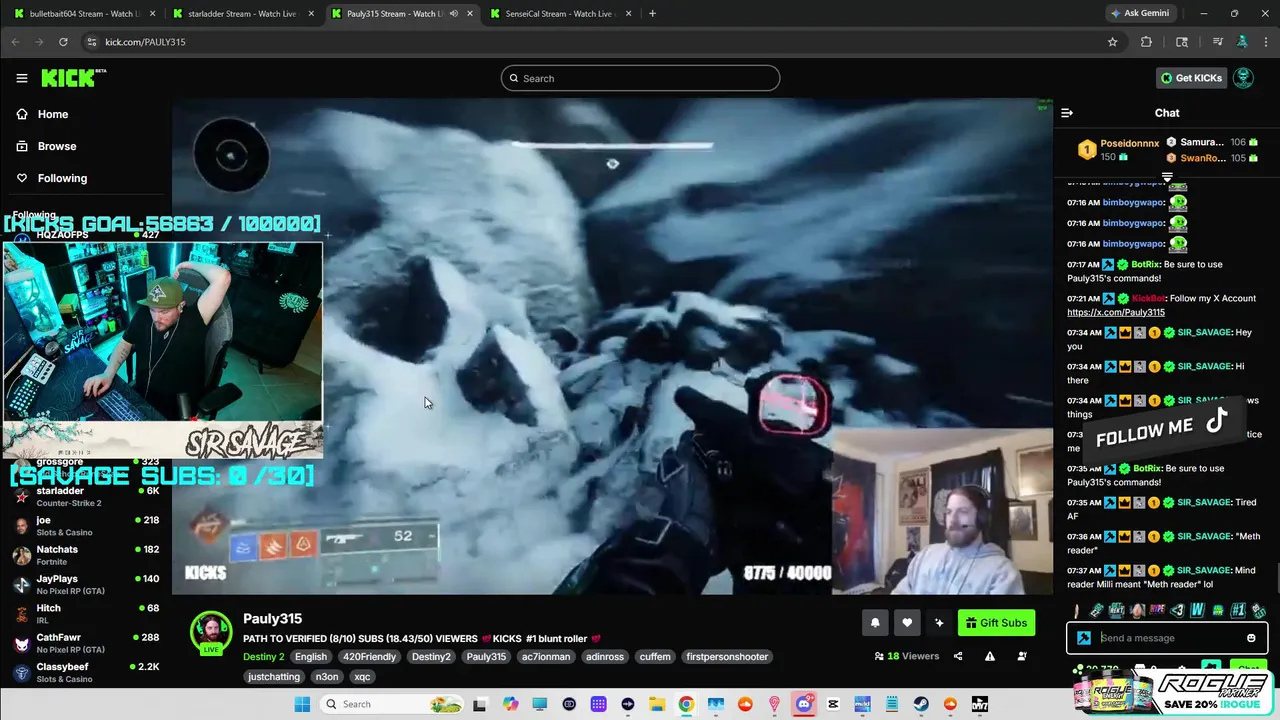The image size is (1280, 720).
Task: Click the xqc tag
Action: pyautogui.click(x=362, y=677)
